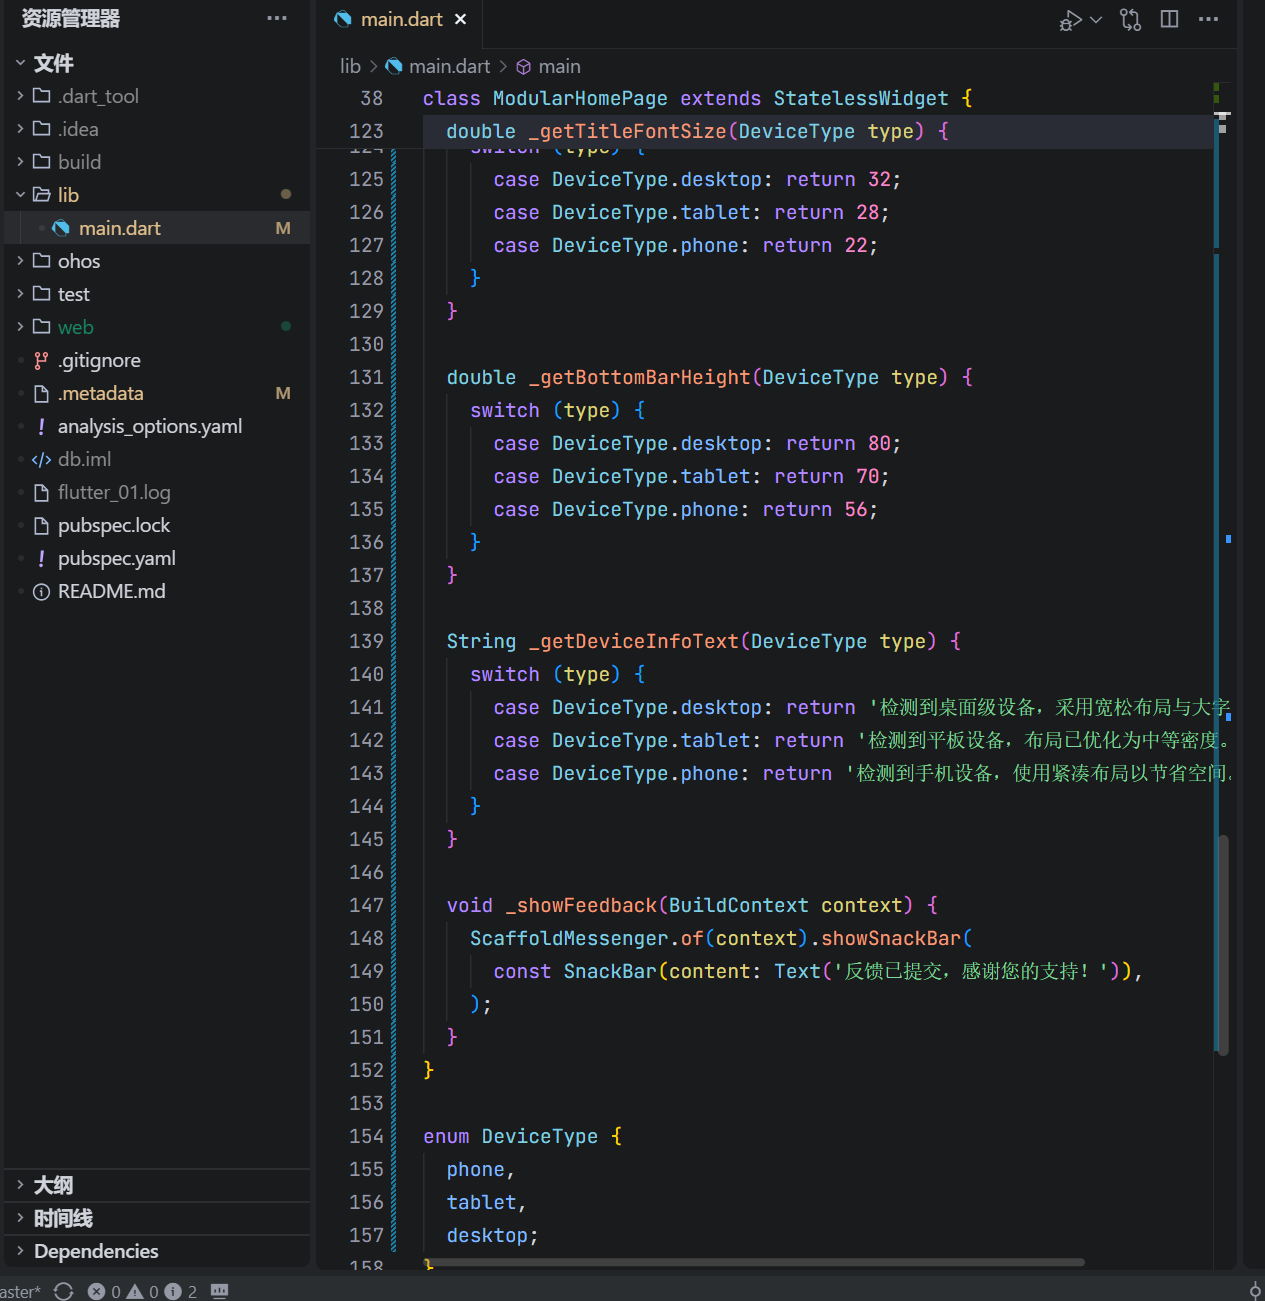The height and width of the screenshot is (1301, 1265).
Task: Click the git icon beside .gitignore
Action: [41, 360]
